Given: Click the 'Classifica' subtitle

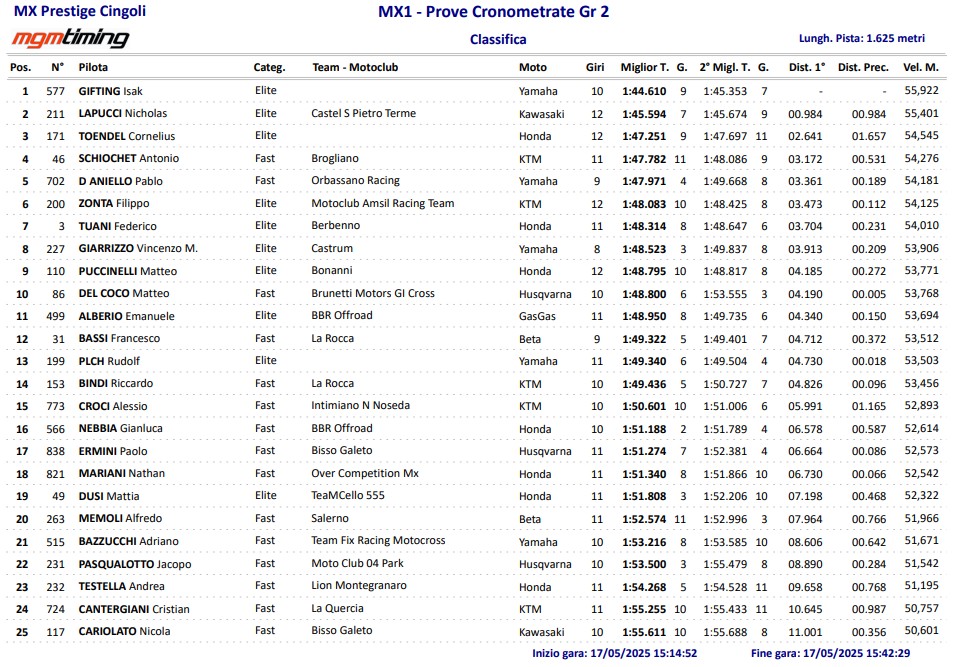Looking at the screenshot, I should [498, 39].
